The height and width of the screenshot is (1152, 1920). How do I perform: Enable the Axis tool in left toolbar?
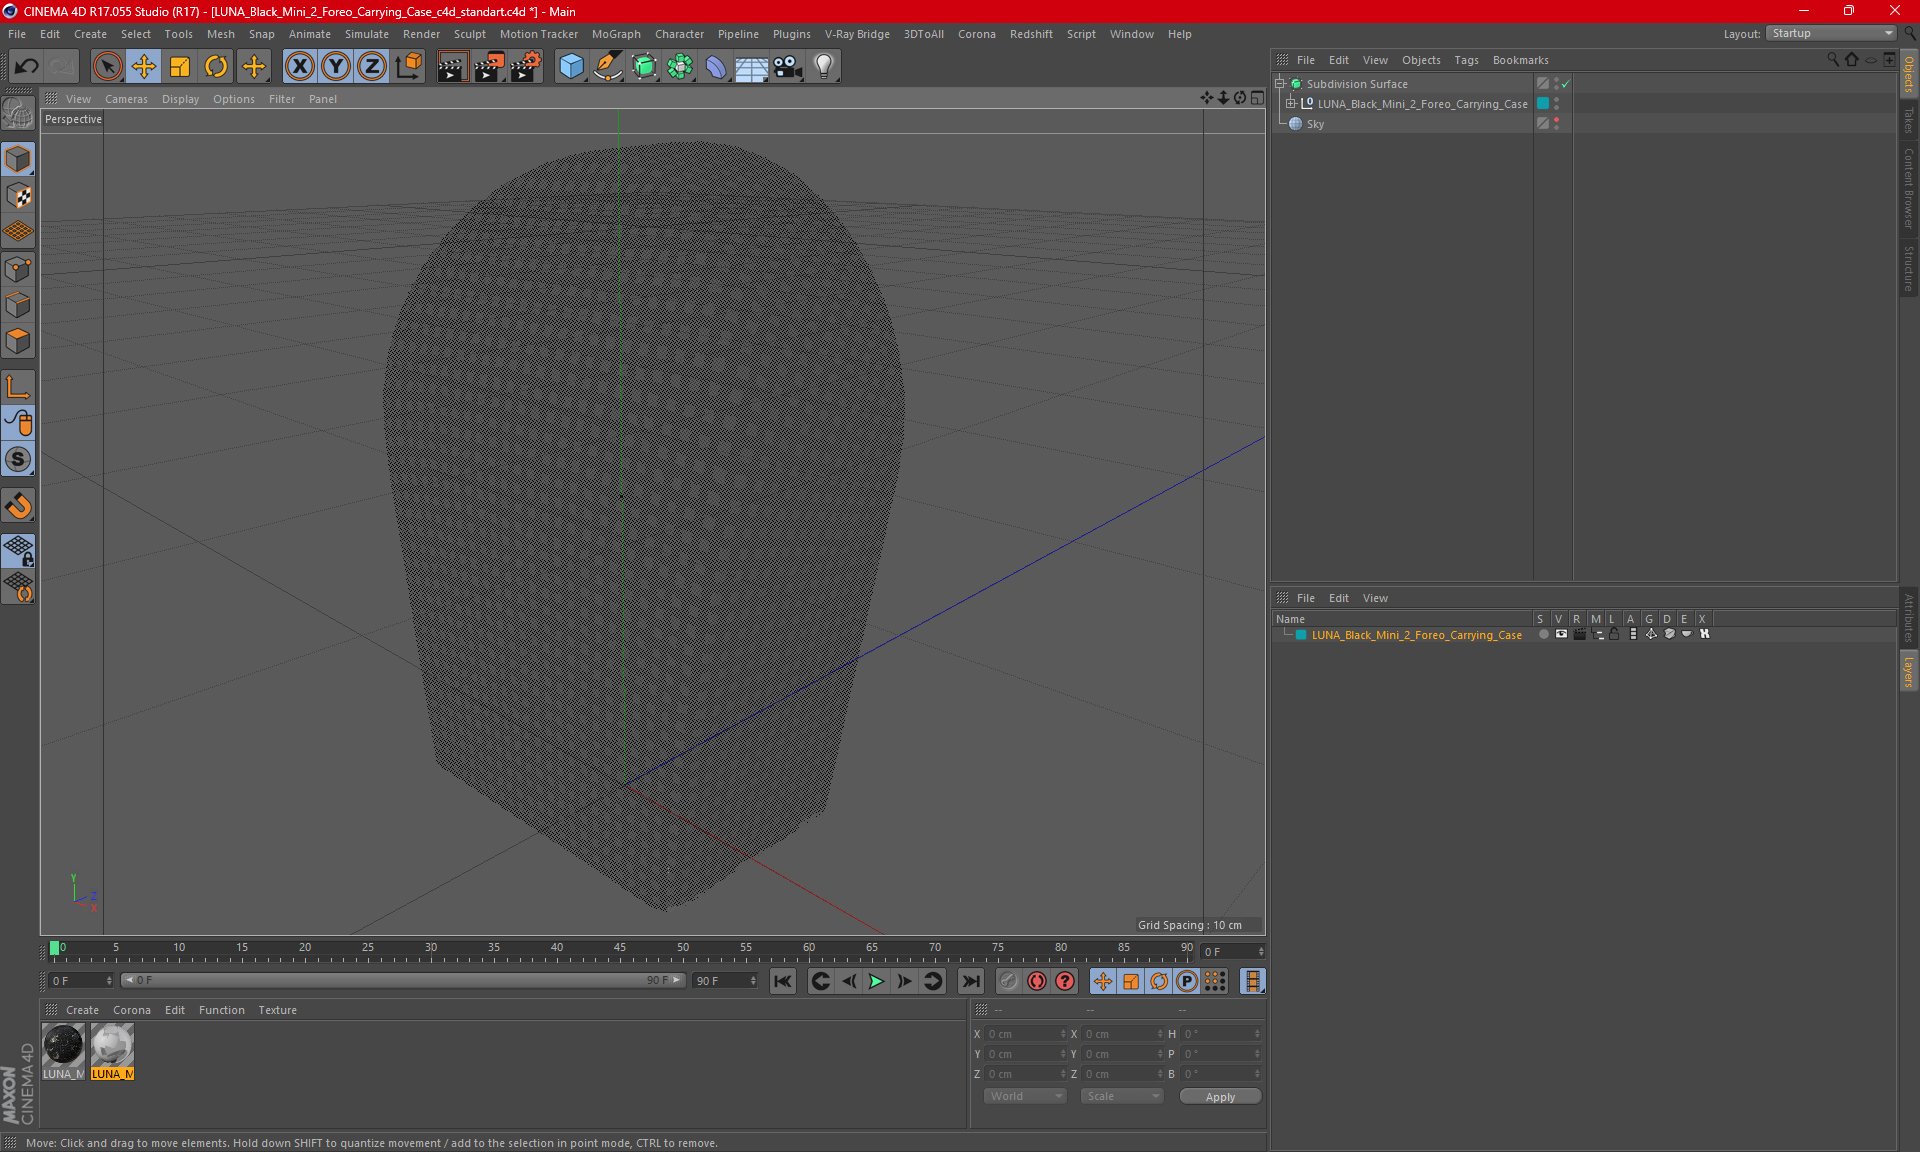(18, 387)
